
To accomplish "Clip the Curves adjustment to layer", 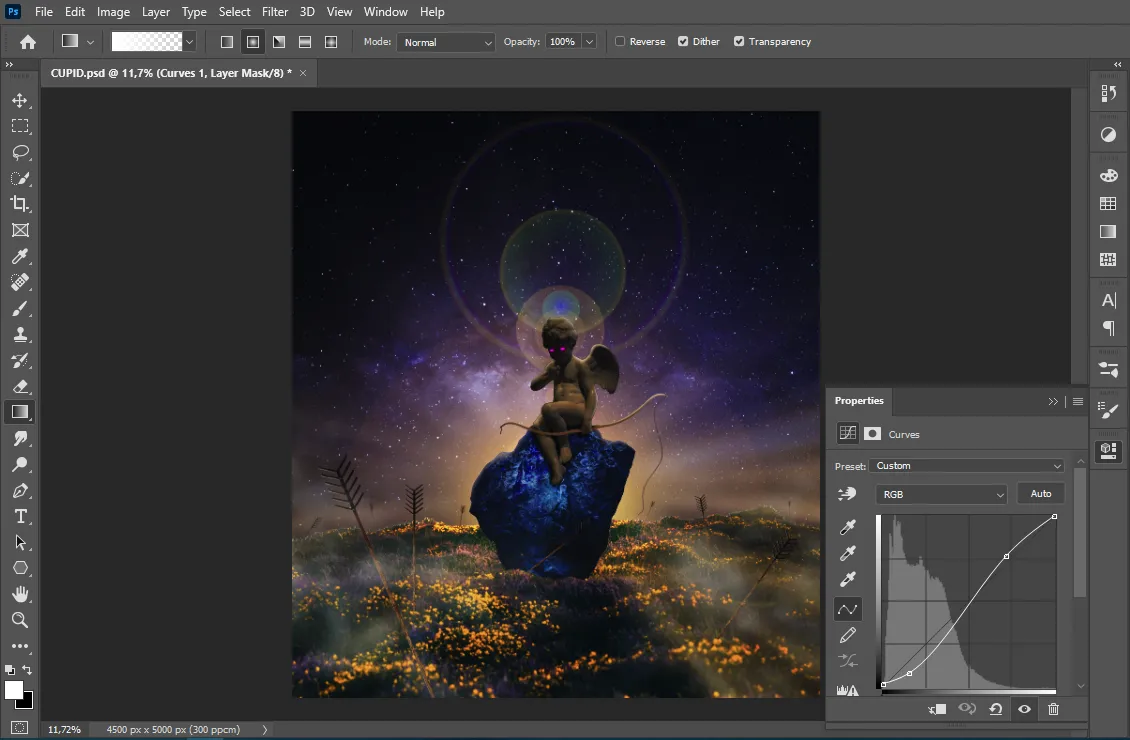I will click(x=937, y=709).
